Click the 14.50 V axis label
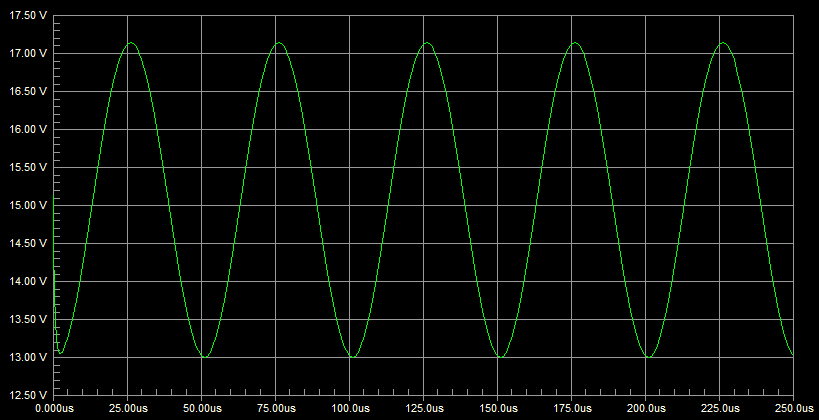The width and height of the screenshot is (819, 420). [x=28, y=243]
